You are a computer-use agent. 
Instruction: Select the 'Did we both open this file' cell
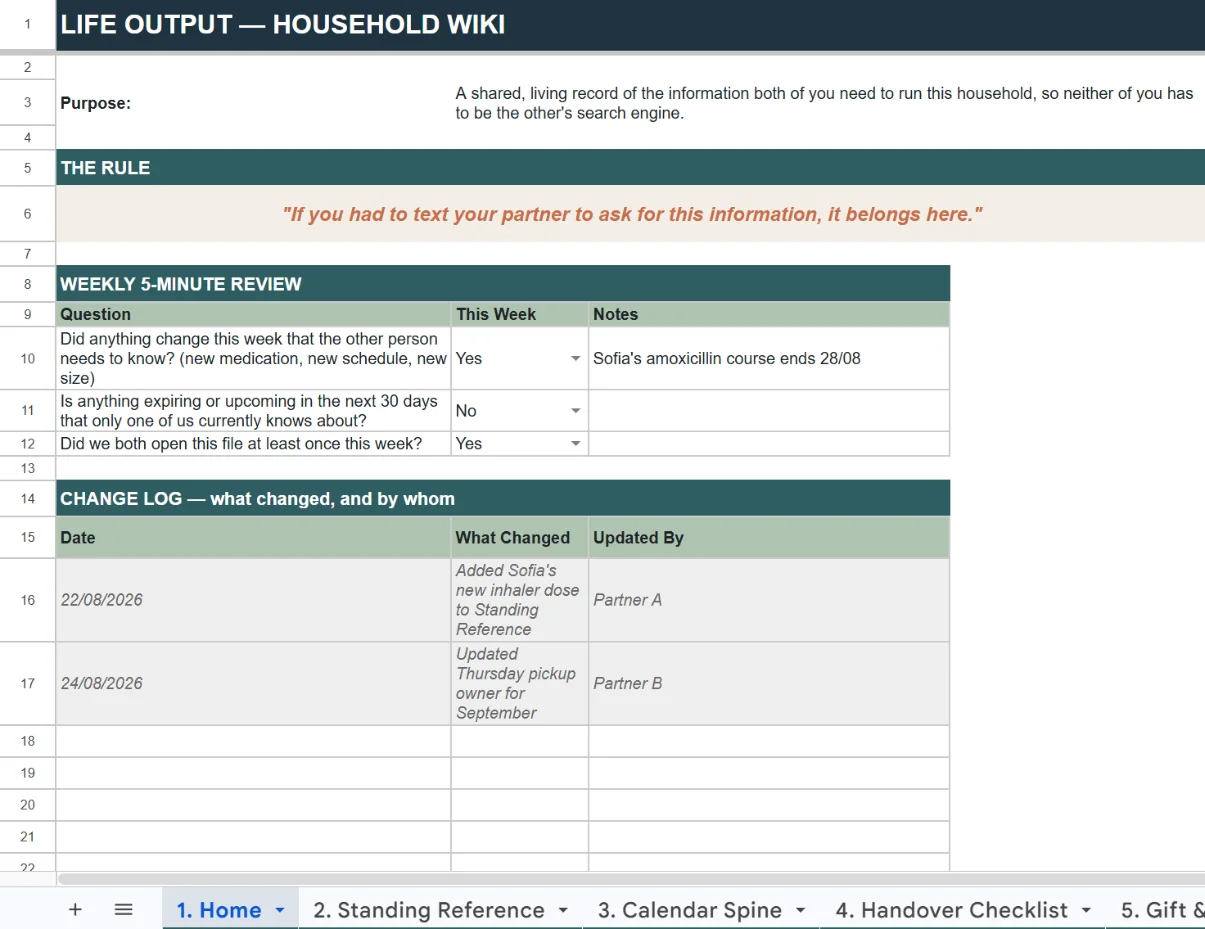[253, 443]
